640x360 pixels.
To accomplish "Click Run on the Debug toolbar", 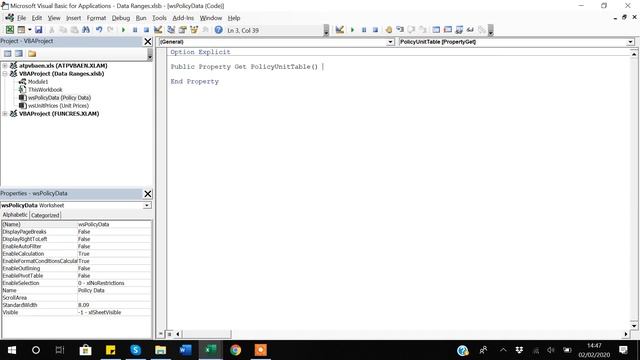I will (x=352, y=30).
